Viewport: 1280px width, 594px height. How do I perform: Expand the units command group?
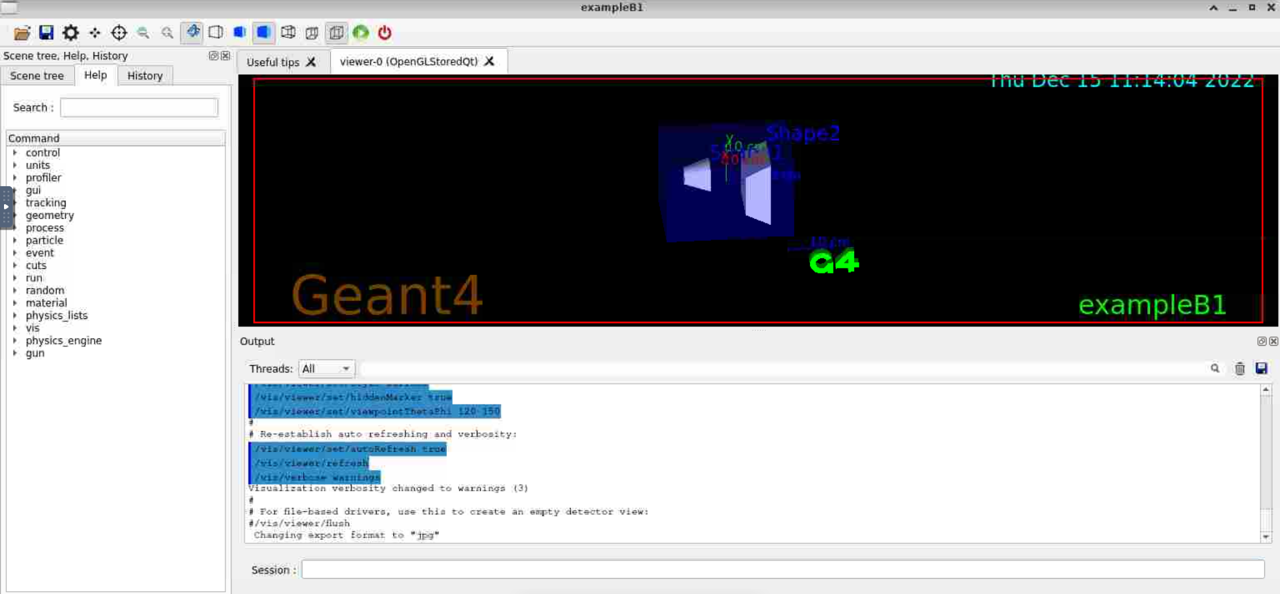point(15,166)
